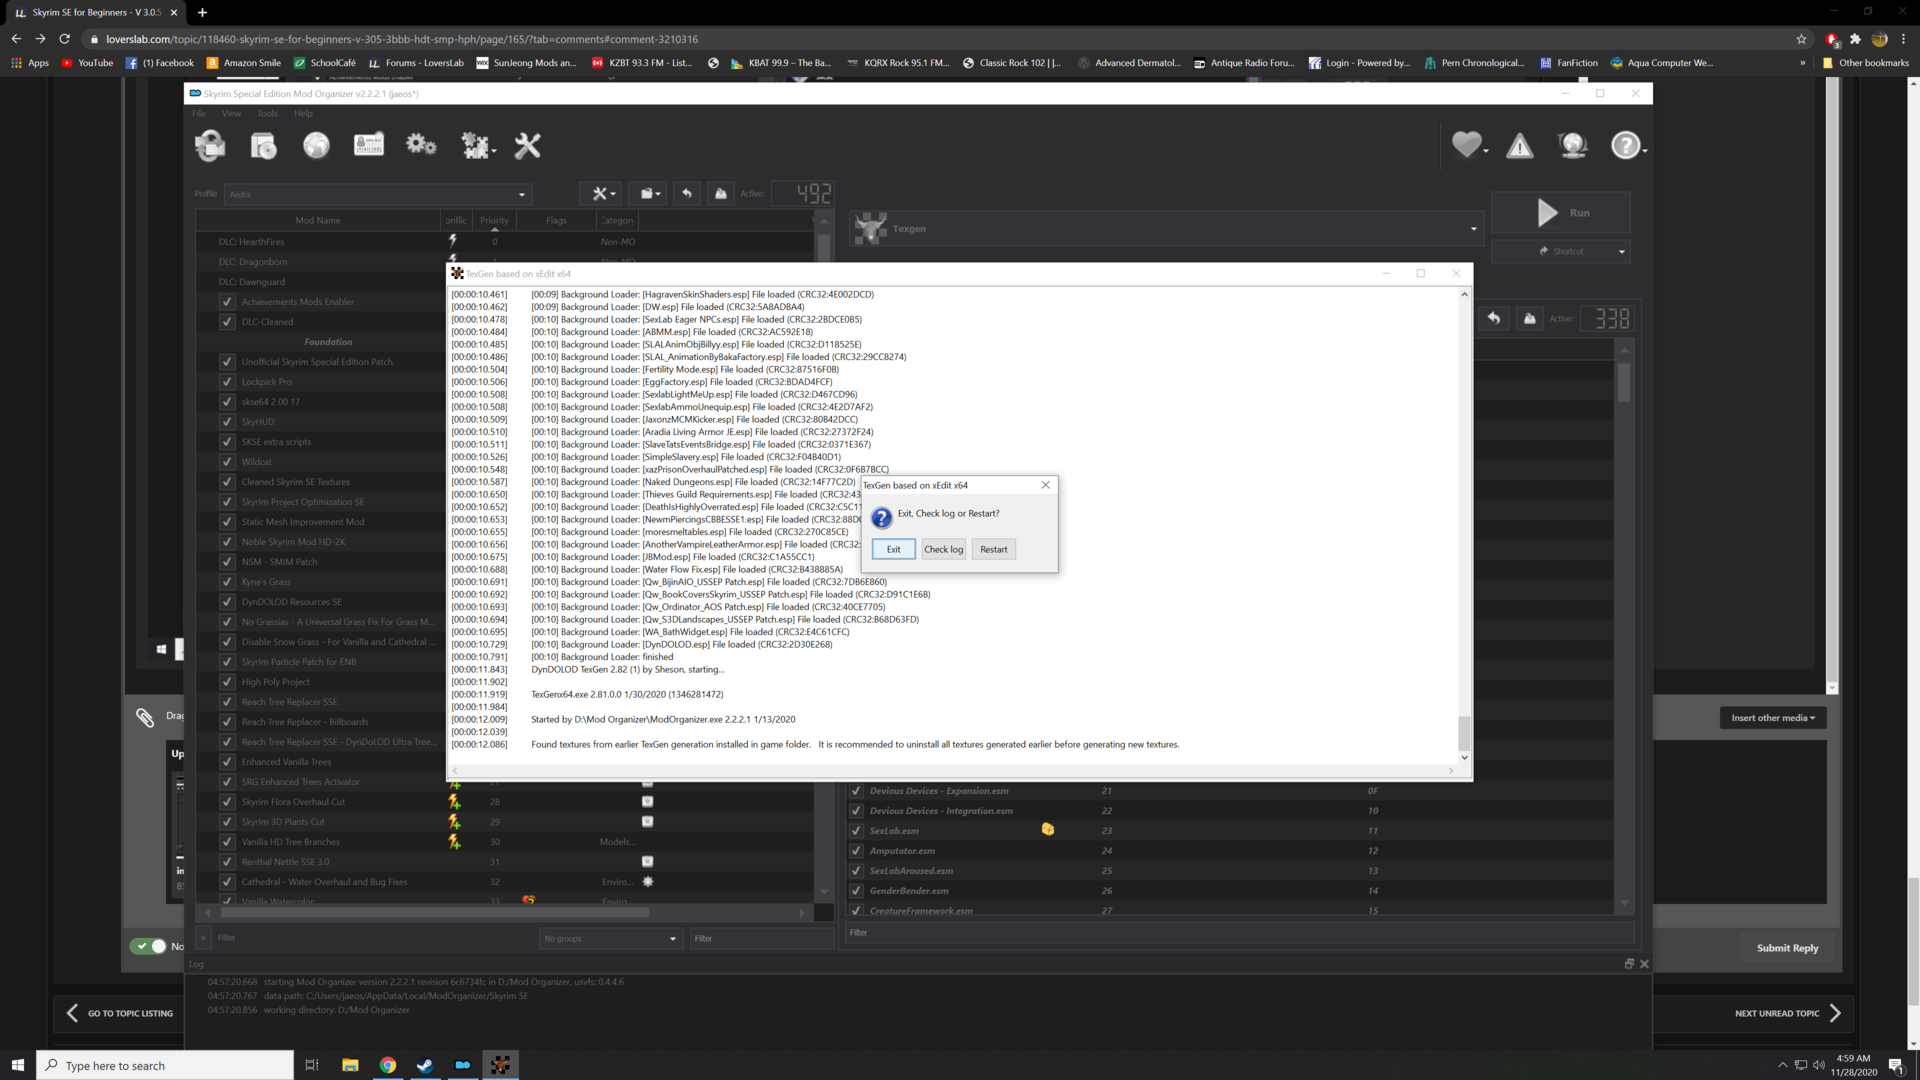This screenshot has height=1080, width=1920.
Task: Show hidden system tray icons
Action: [1782, 1065]
